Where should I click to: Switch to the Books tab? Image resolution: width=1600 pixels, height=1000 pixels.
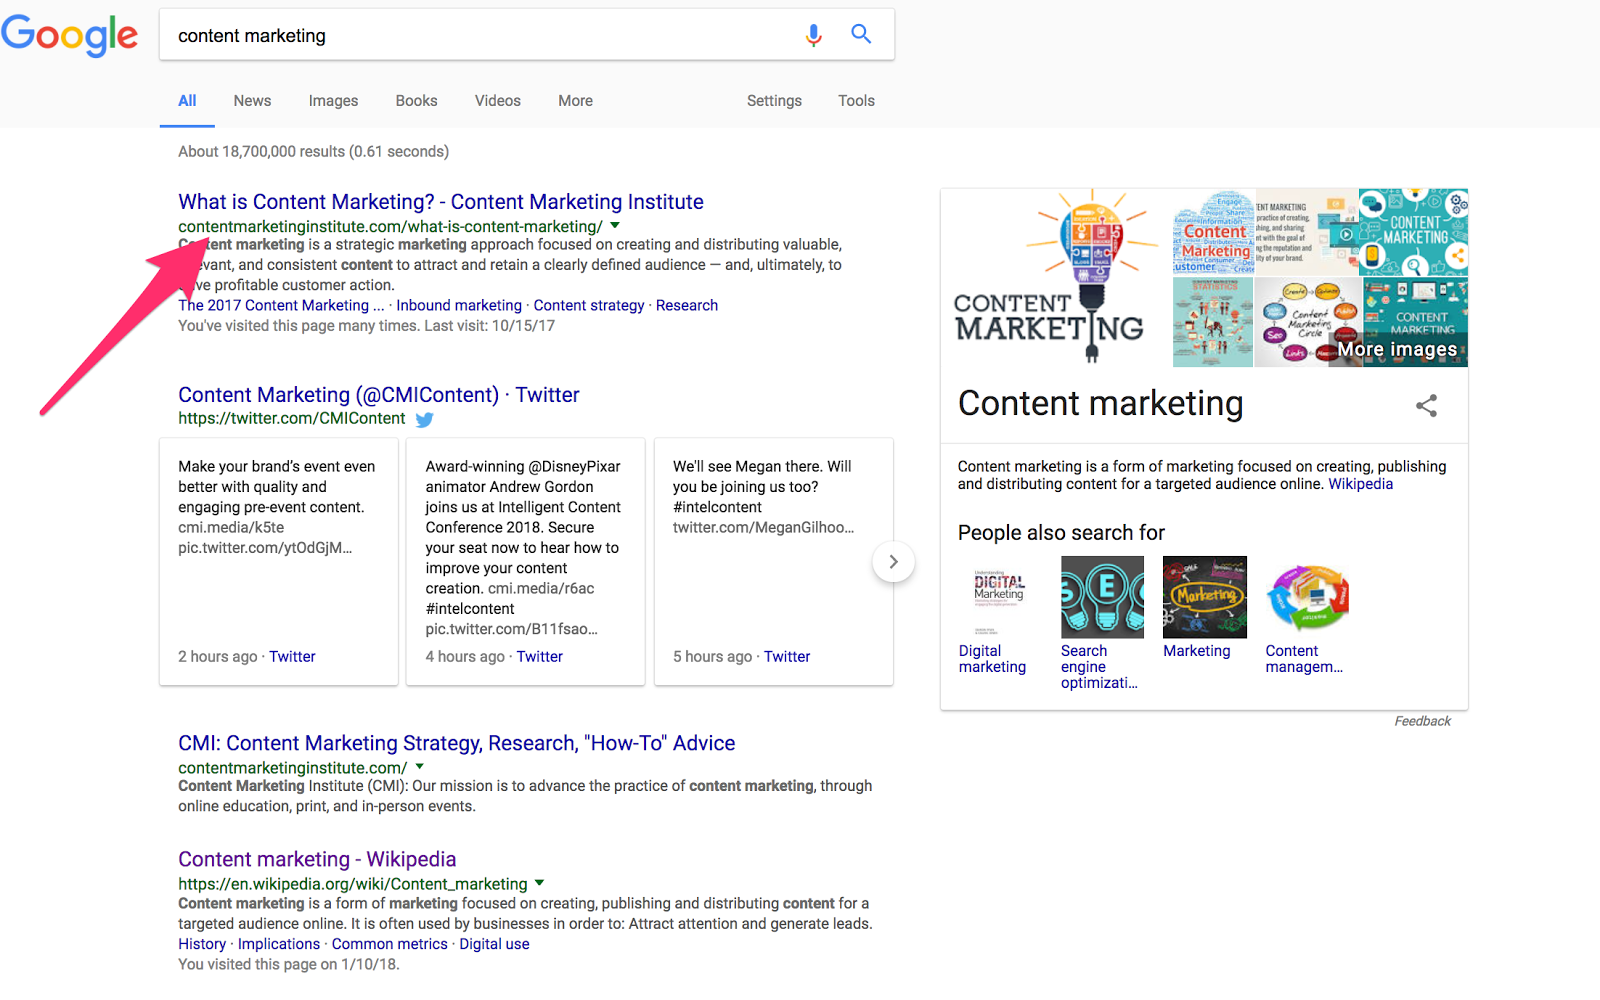click(416, 101)
